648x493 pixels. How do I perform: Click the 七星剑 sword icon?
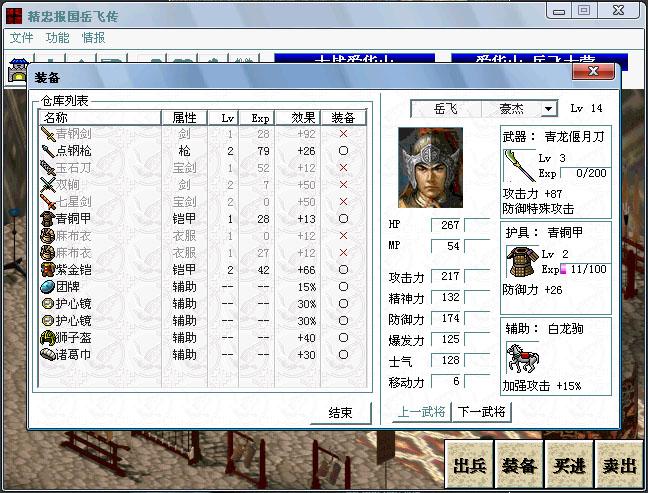pyautogui.click(x=48, y=202)
